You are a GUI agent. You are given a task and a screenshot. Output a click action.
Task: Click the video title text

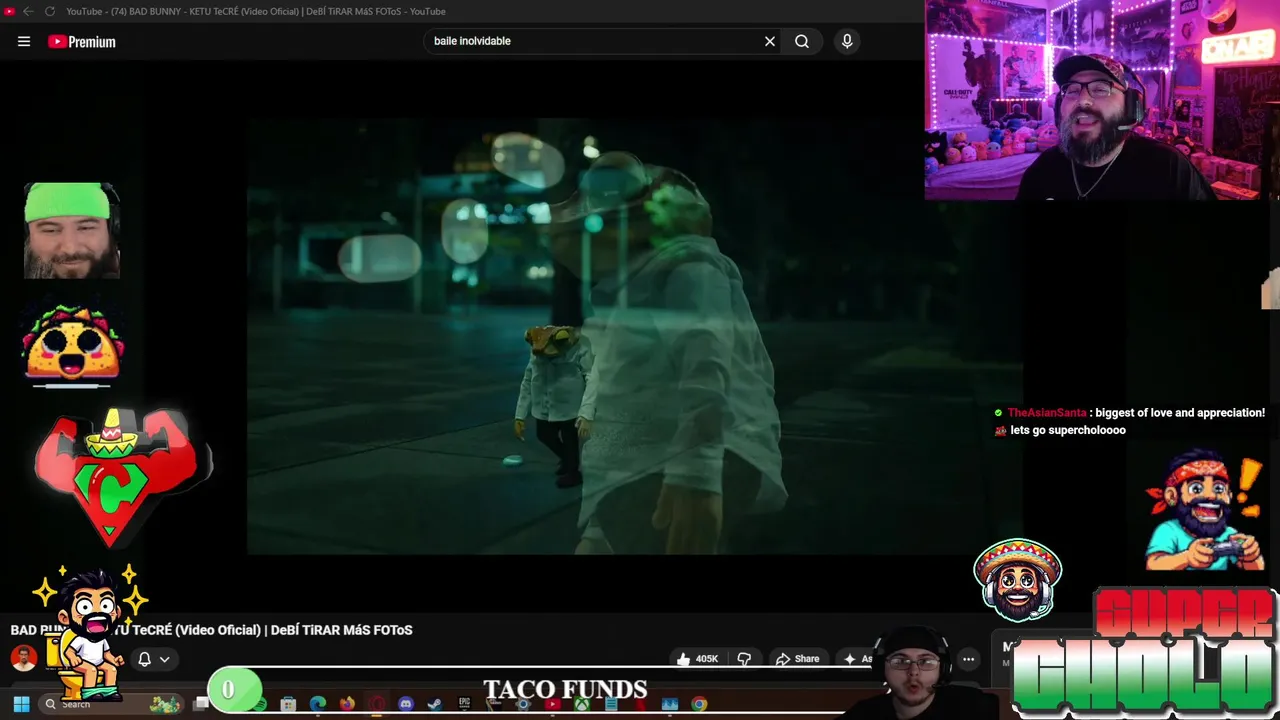click(x=212, y=630)
